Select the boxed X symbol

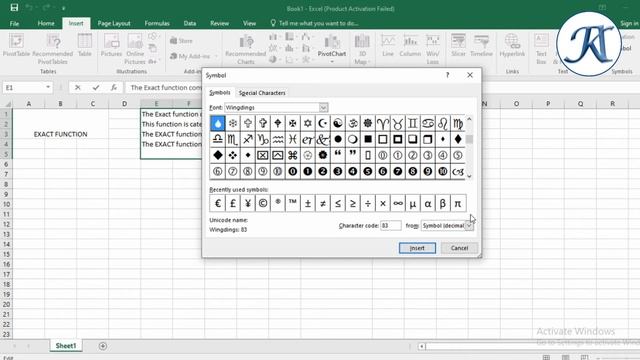(x=263, y=156)
